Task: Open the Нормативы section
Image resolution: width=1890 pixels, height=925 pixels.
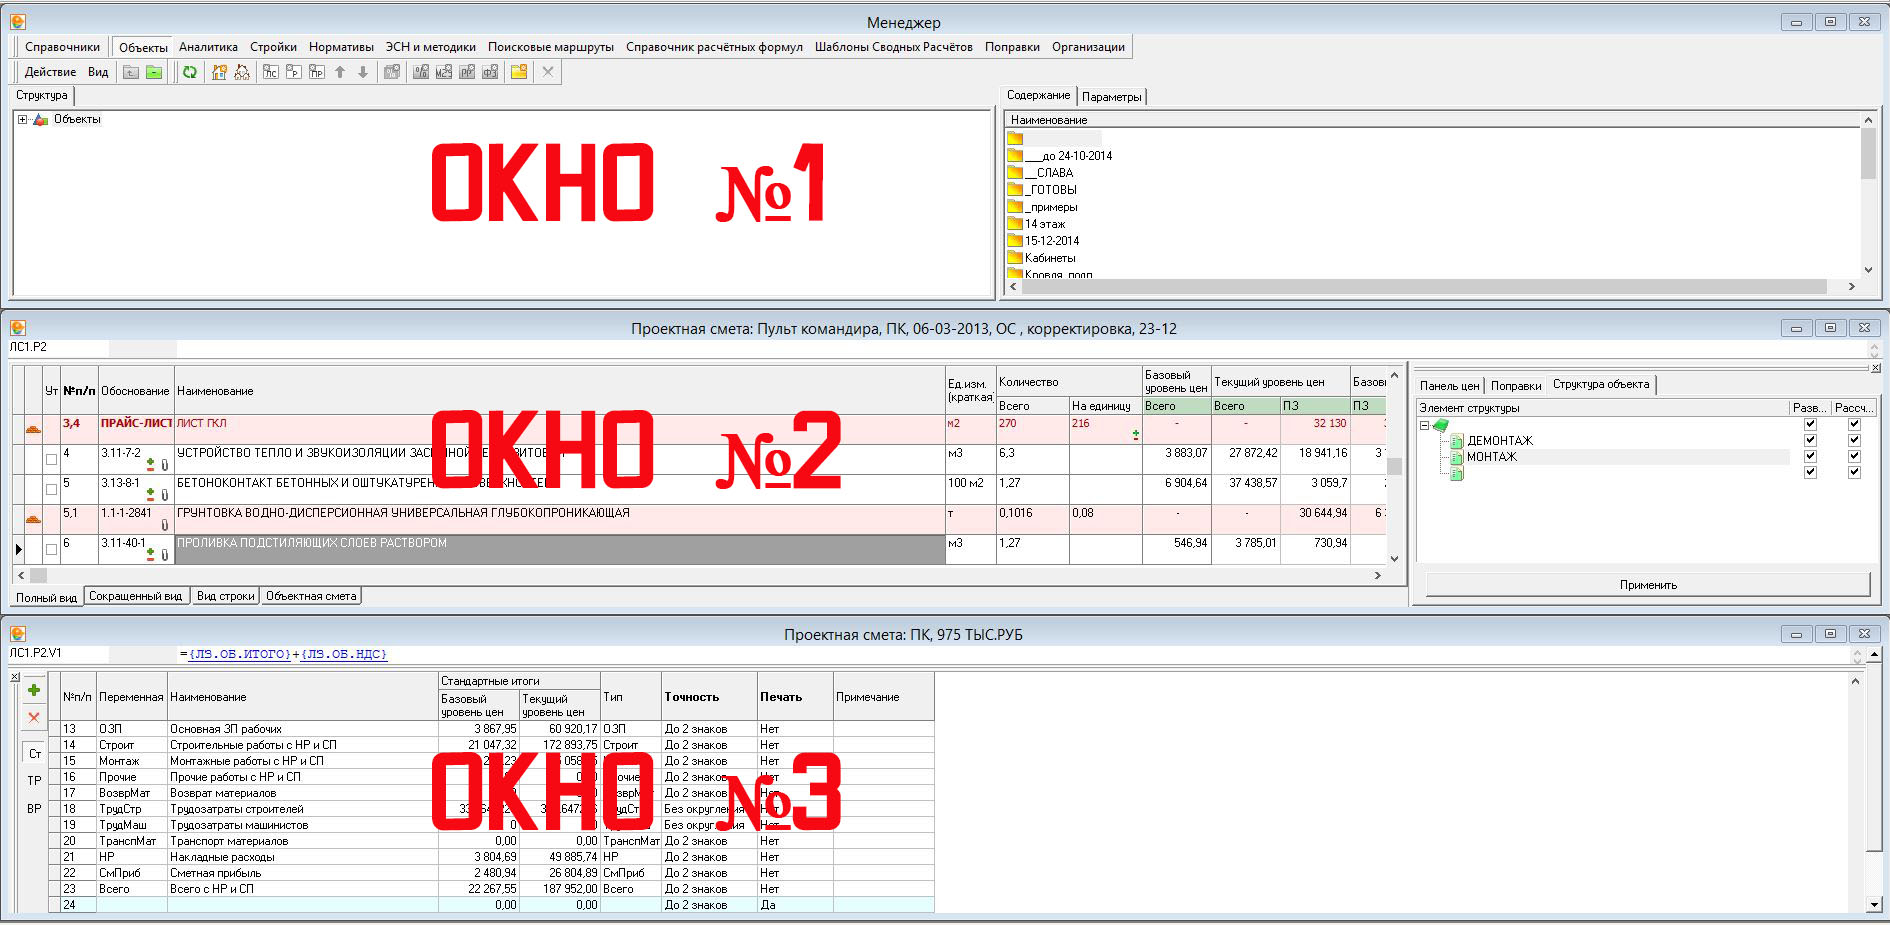Action: tap(341, 47)
